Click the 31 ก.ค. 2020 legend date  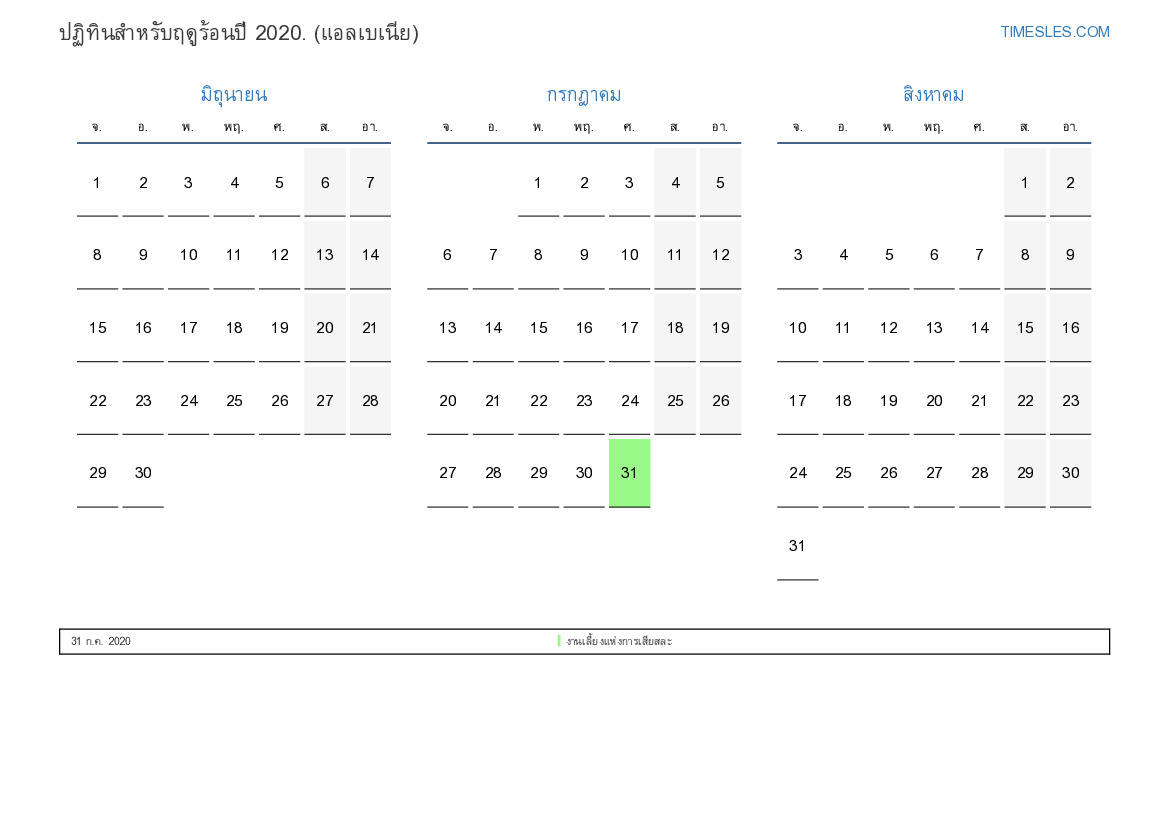pyautogui.click(x=101, y=641)
